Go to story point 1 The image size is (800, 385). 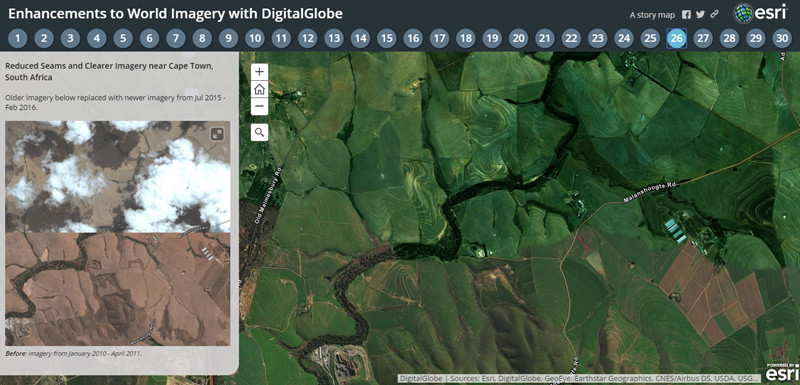pyautogui.click(x=18, y=38)
